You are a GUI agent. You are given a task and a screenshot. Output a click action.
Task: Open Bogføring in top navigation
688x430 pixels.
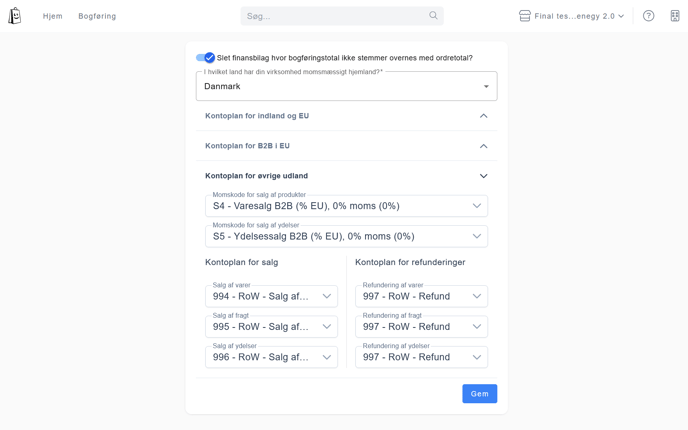[97, 16]
